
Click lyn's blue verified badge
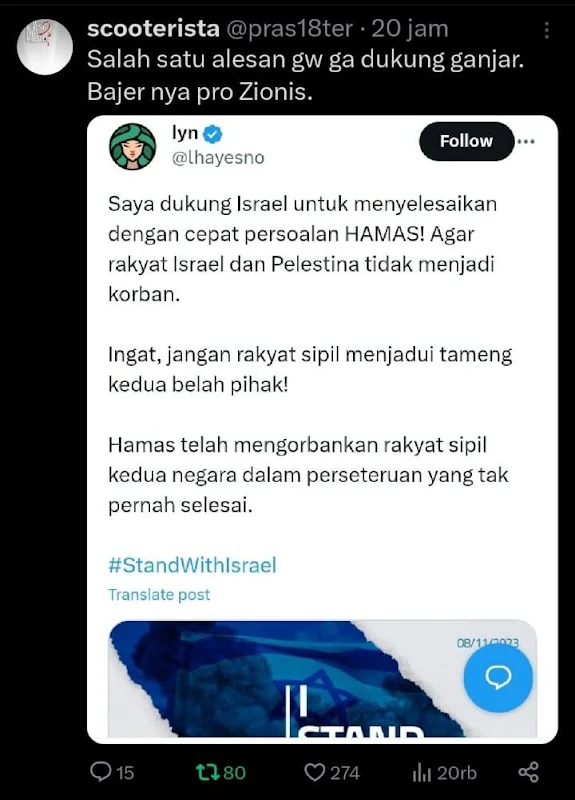coord(213,134)
